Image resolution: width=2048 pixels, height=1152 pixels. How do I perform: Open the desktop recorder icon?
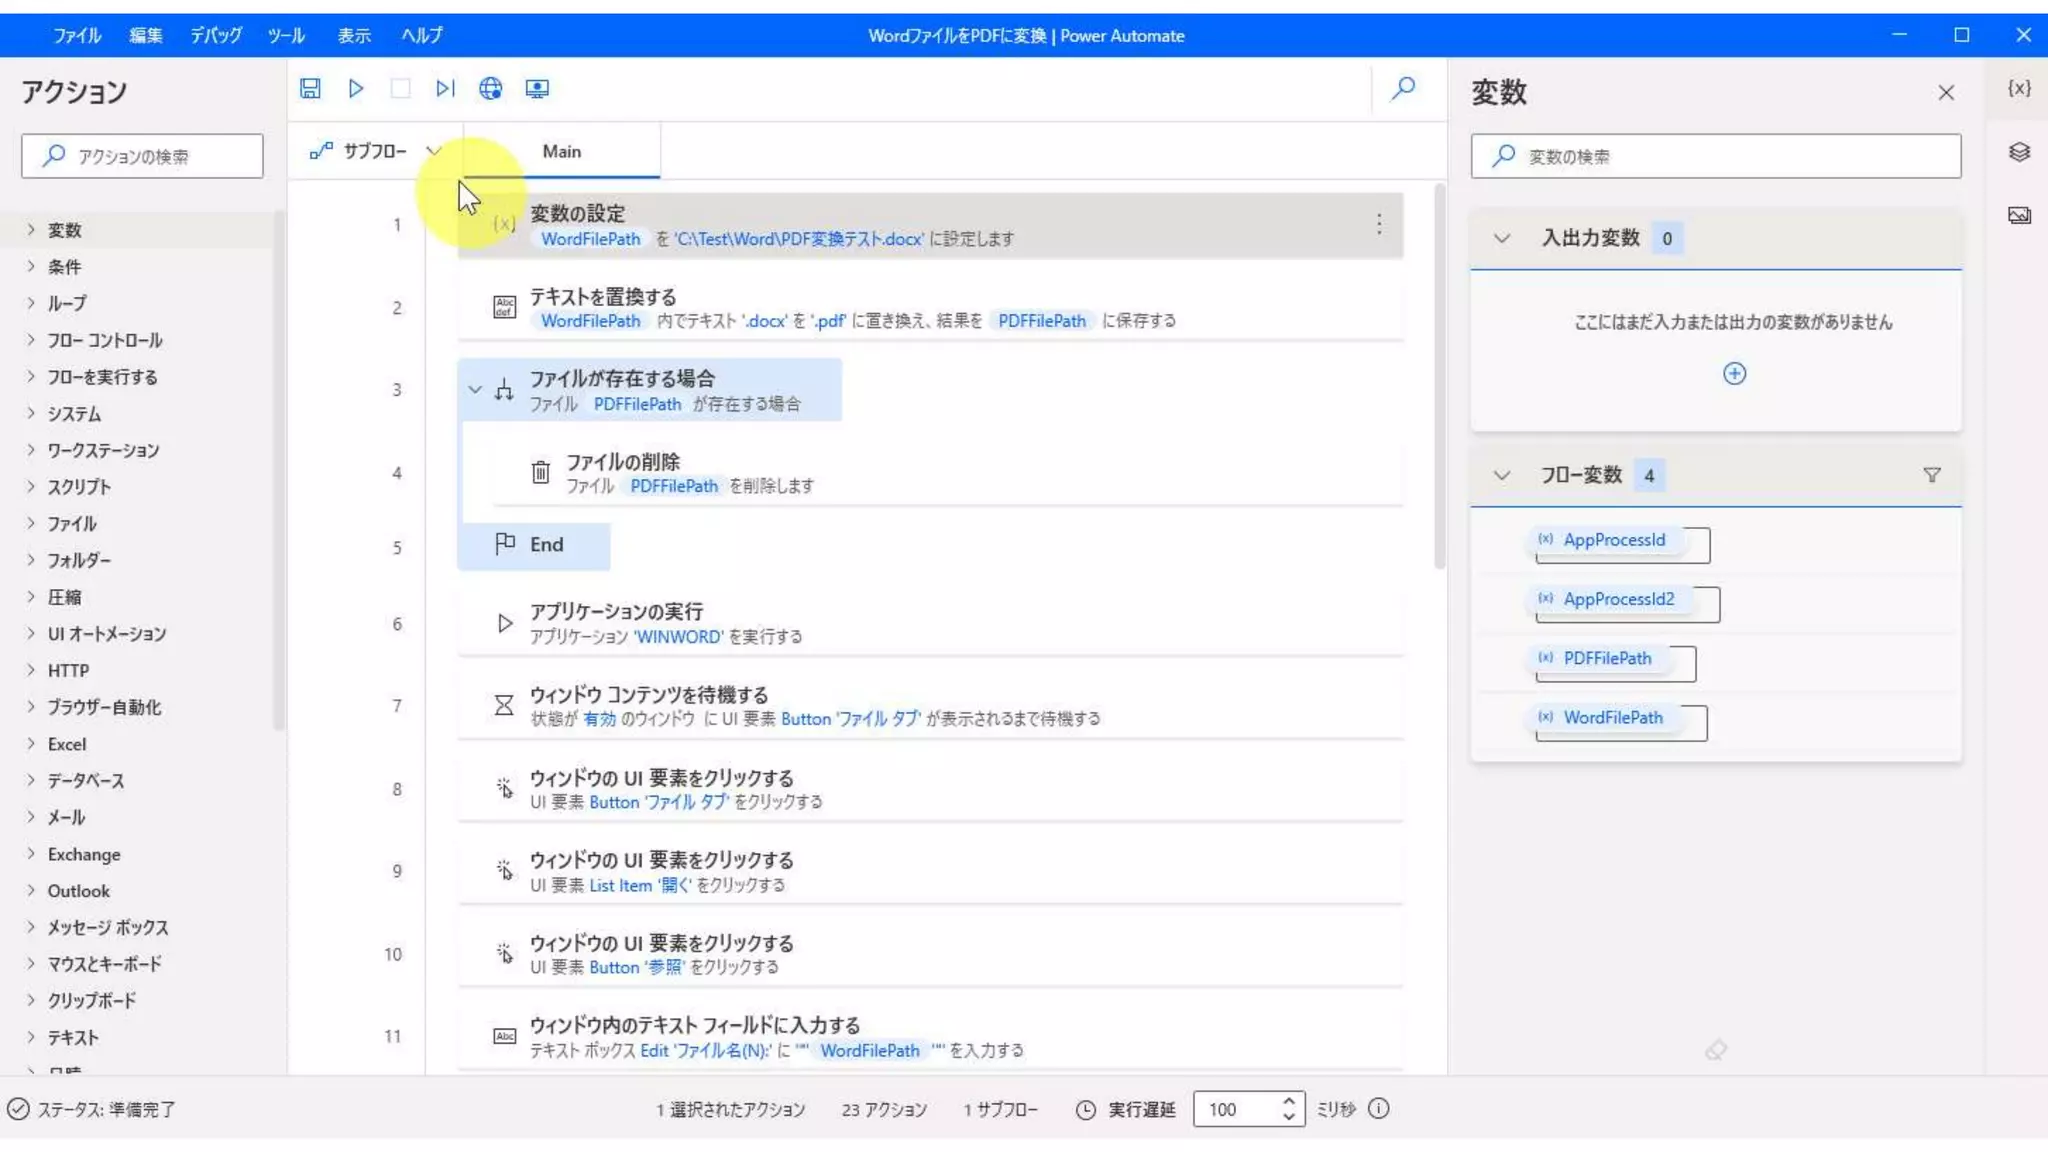click(x=537, y=88)
